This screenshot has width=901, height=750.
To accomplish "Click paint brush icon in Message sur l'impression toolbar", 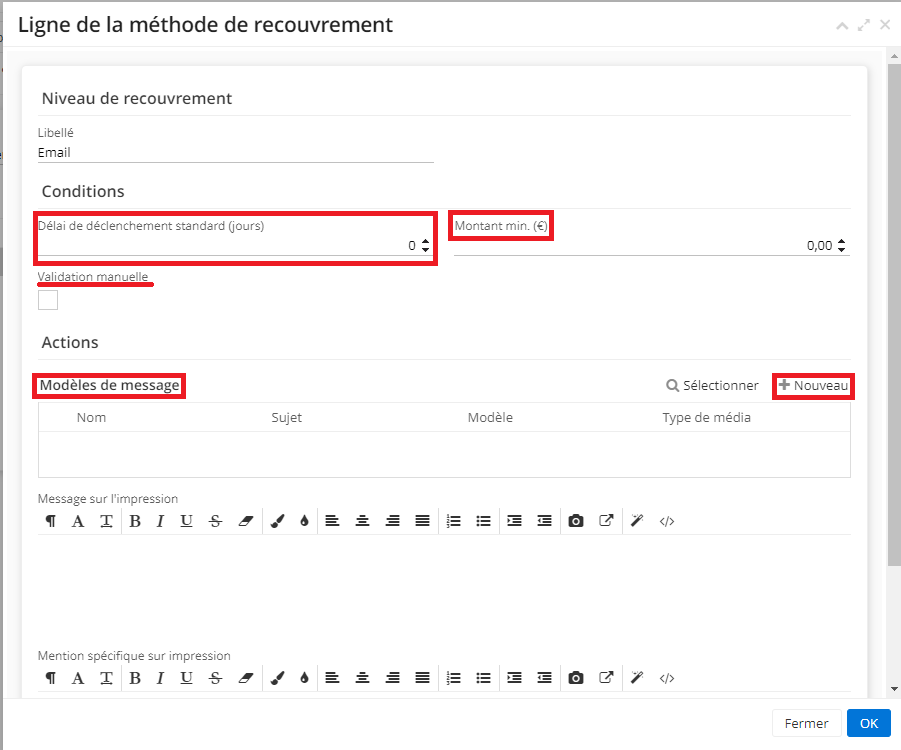I will 278,521.
